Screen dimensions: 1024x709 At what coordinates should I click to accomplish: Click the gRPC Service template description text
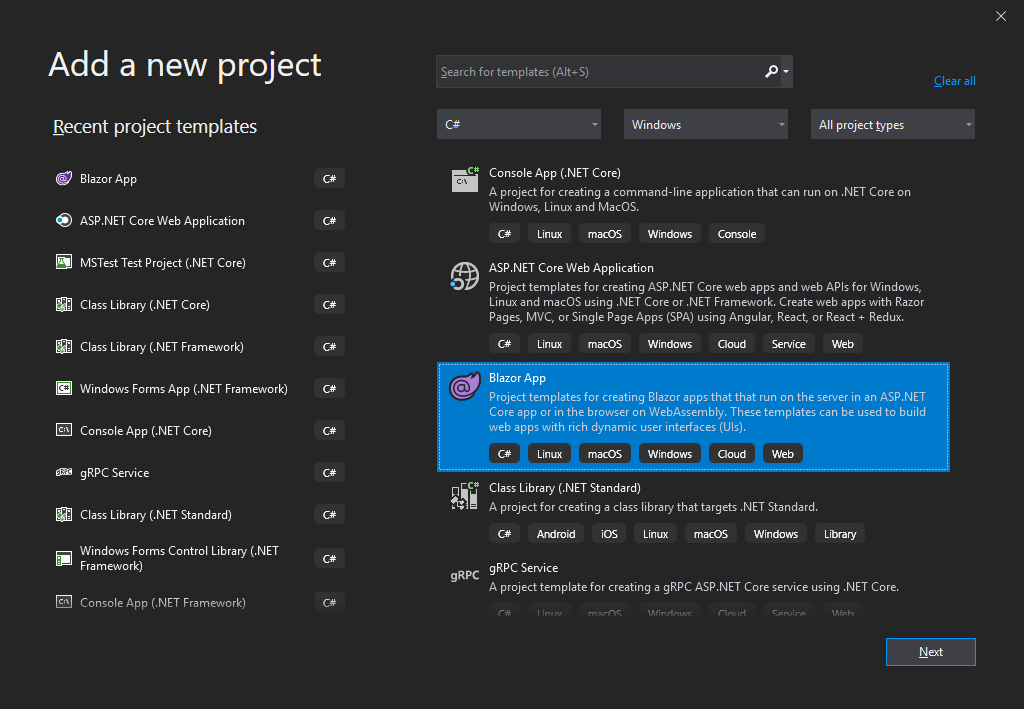point(694,587)
